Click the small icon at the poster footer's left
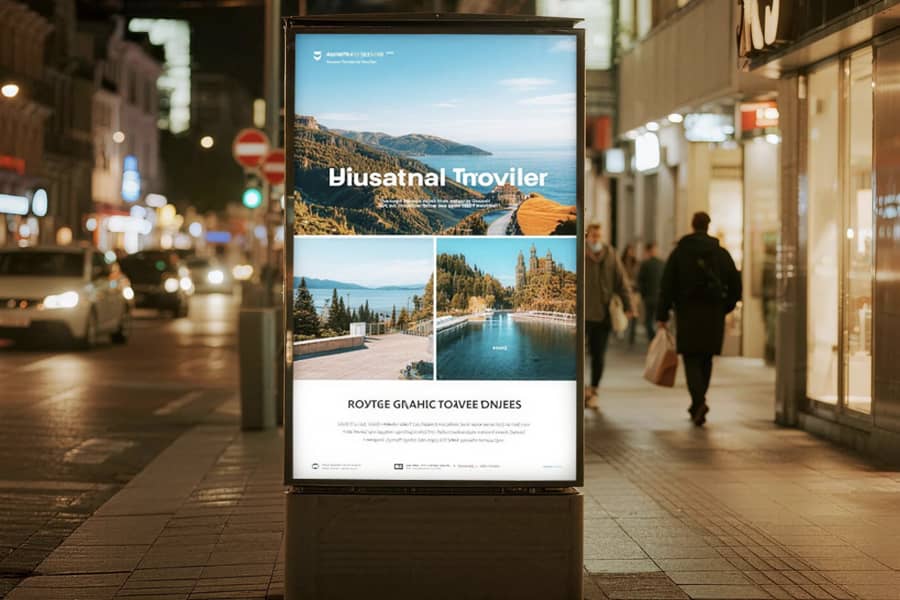The height and width of the screenshot is (600, 900). pyautogui.click(x=315, y=466)
